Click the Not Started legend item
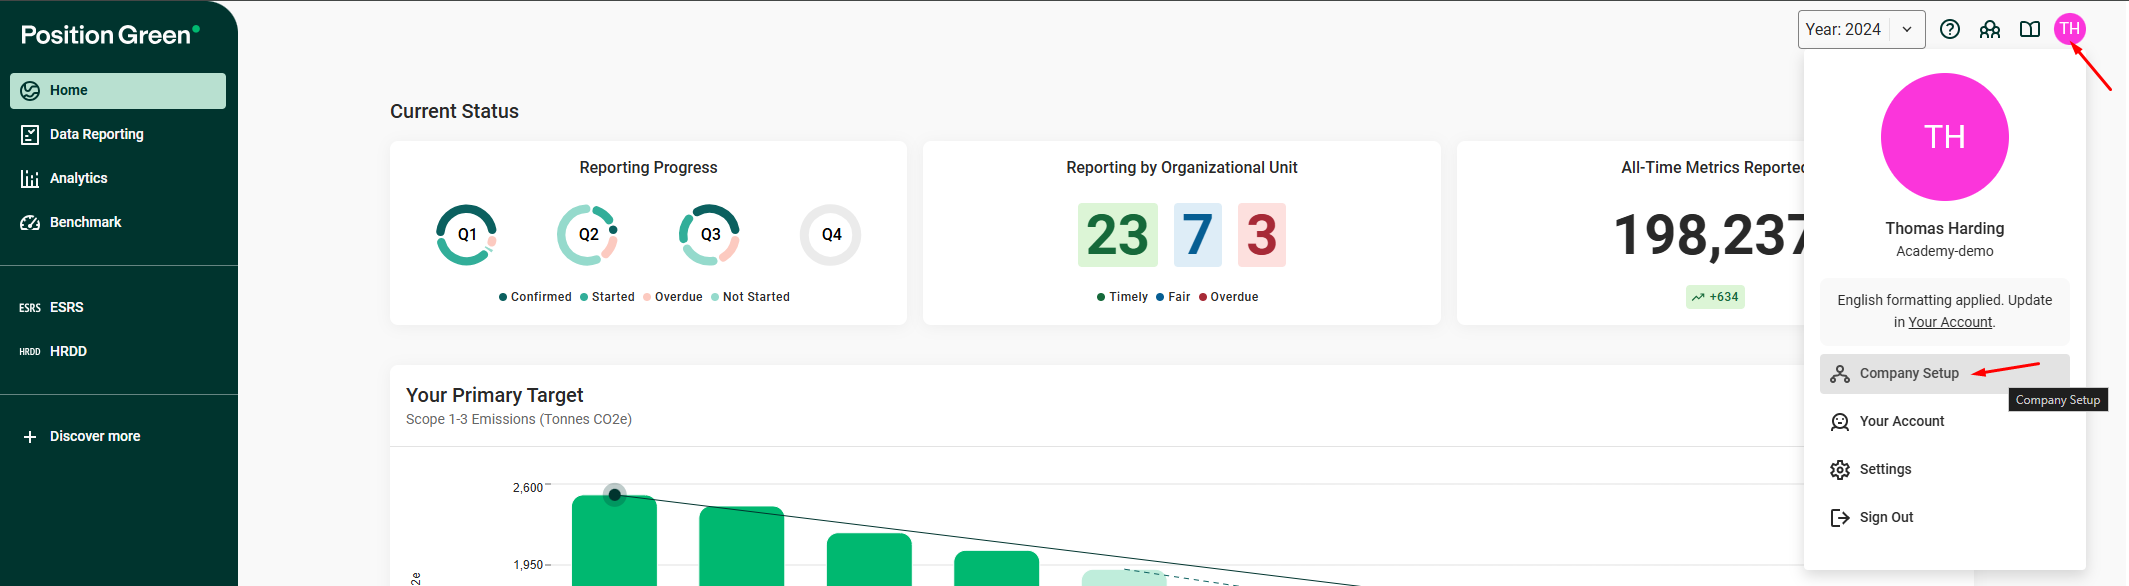 pyautogui.click(x=750, y=297)
